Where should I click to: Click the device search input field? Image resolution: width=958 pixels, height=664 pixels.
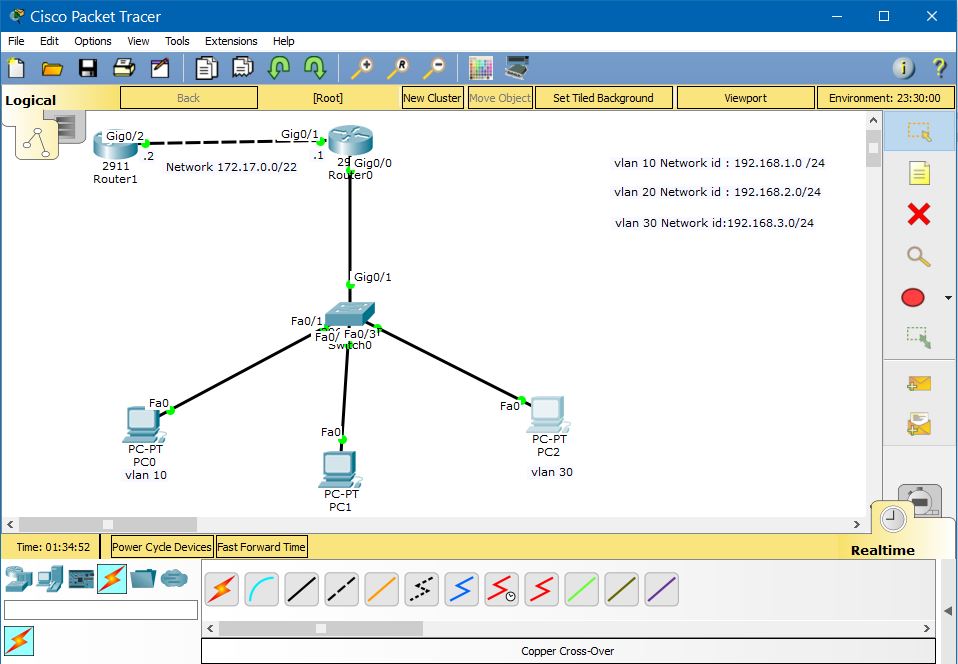pos(101,610)
